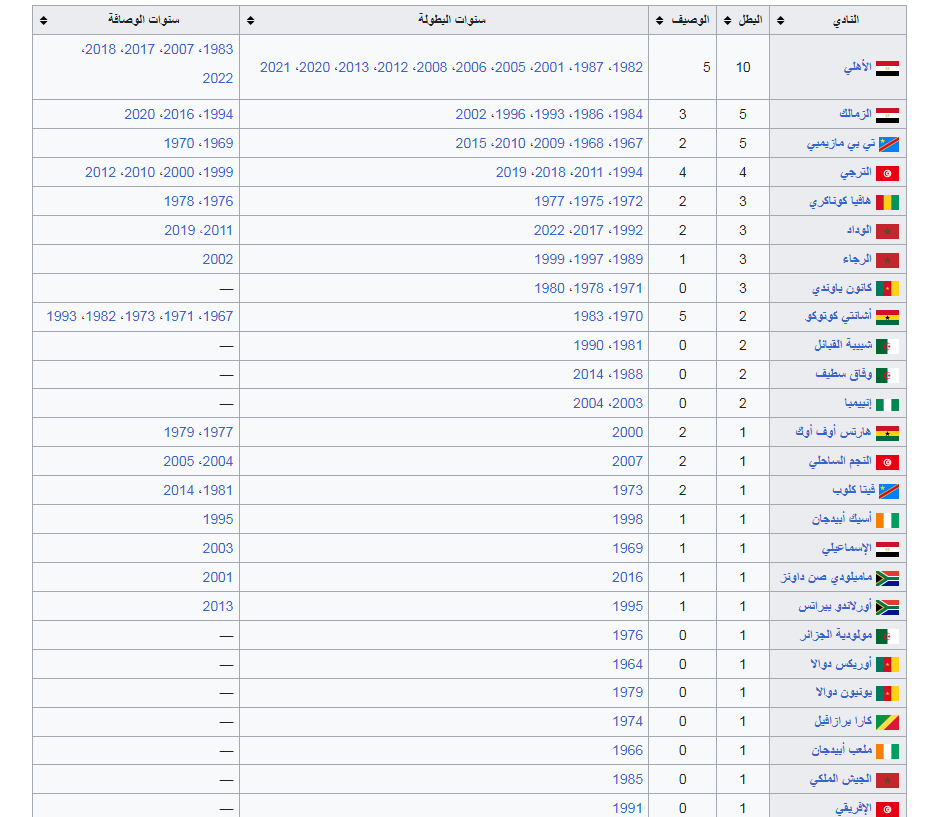Sort table by البطل column arrows

tap(728, 20)
